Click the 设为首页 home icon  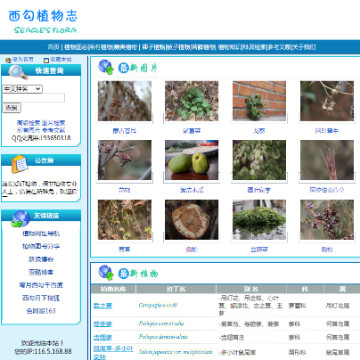click(x=8, y=60)
